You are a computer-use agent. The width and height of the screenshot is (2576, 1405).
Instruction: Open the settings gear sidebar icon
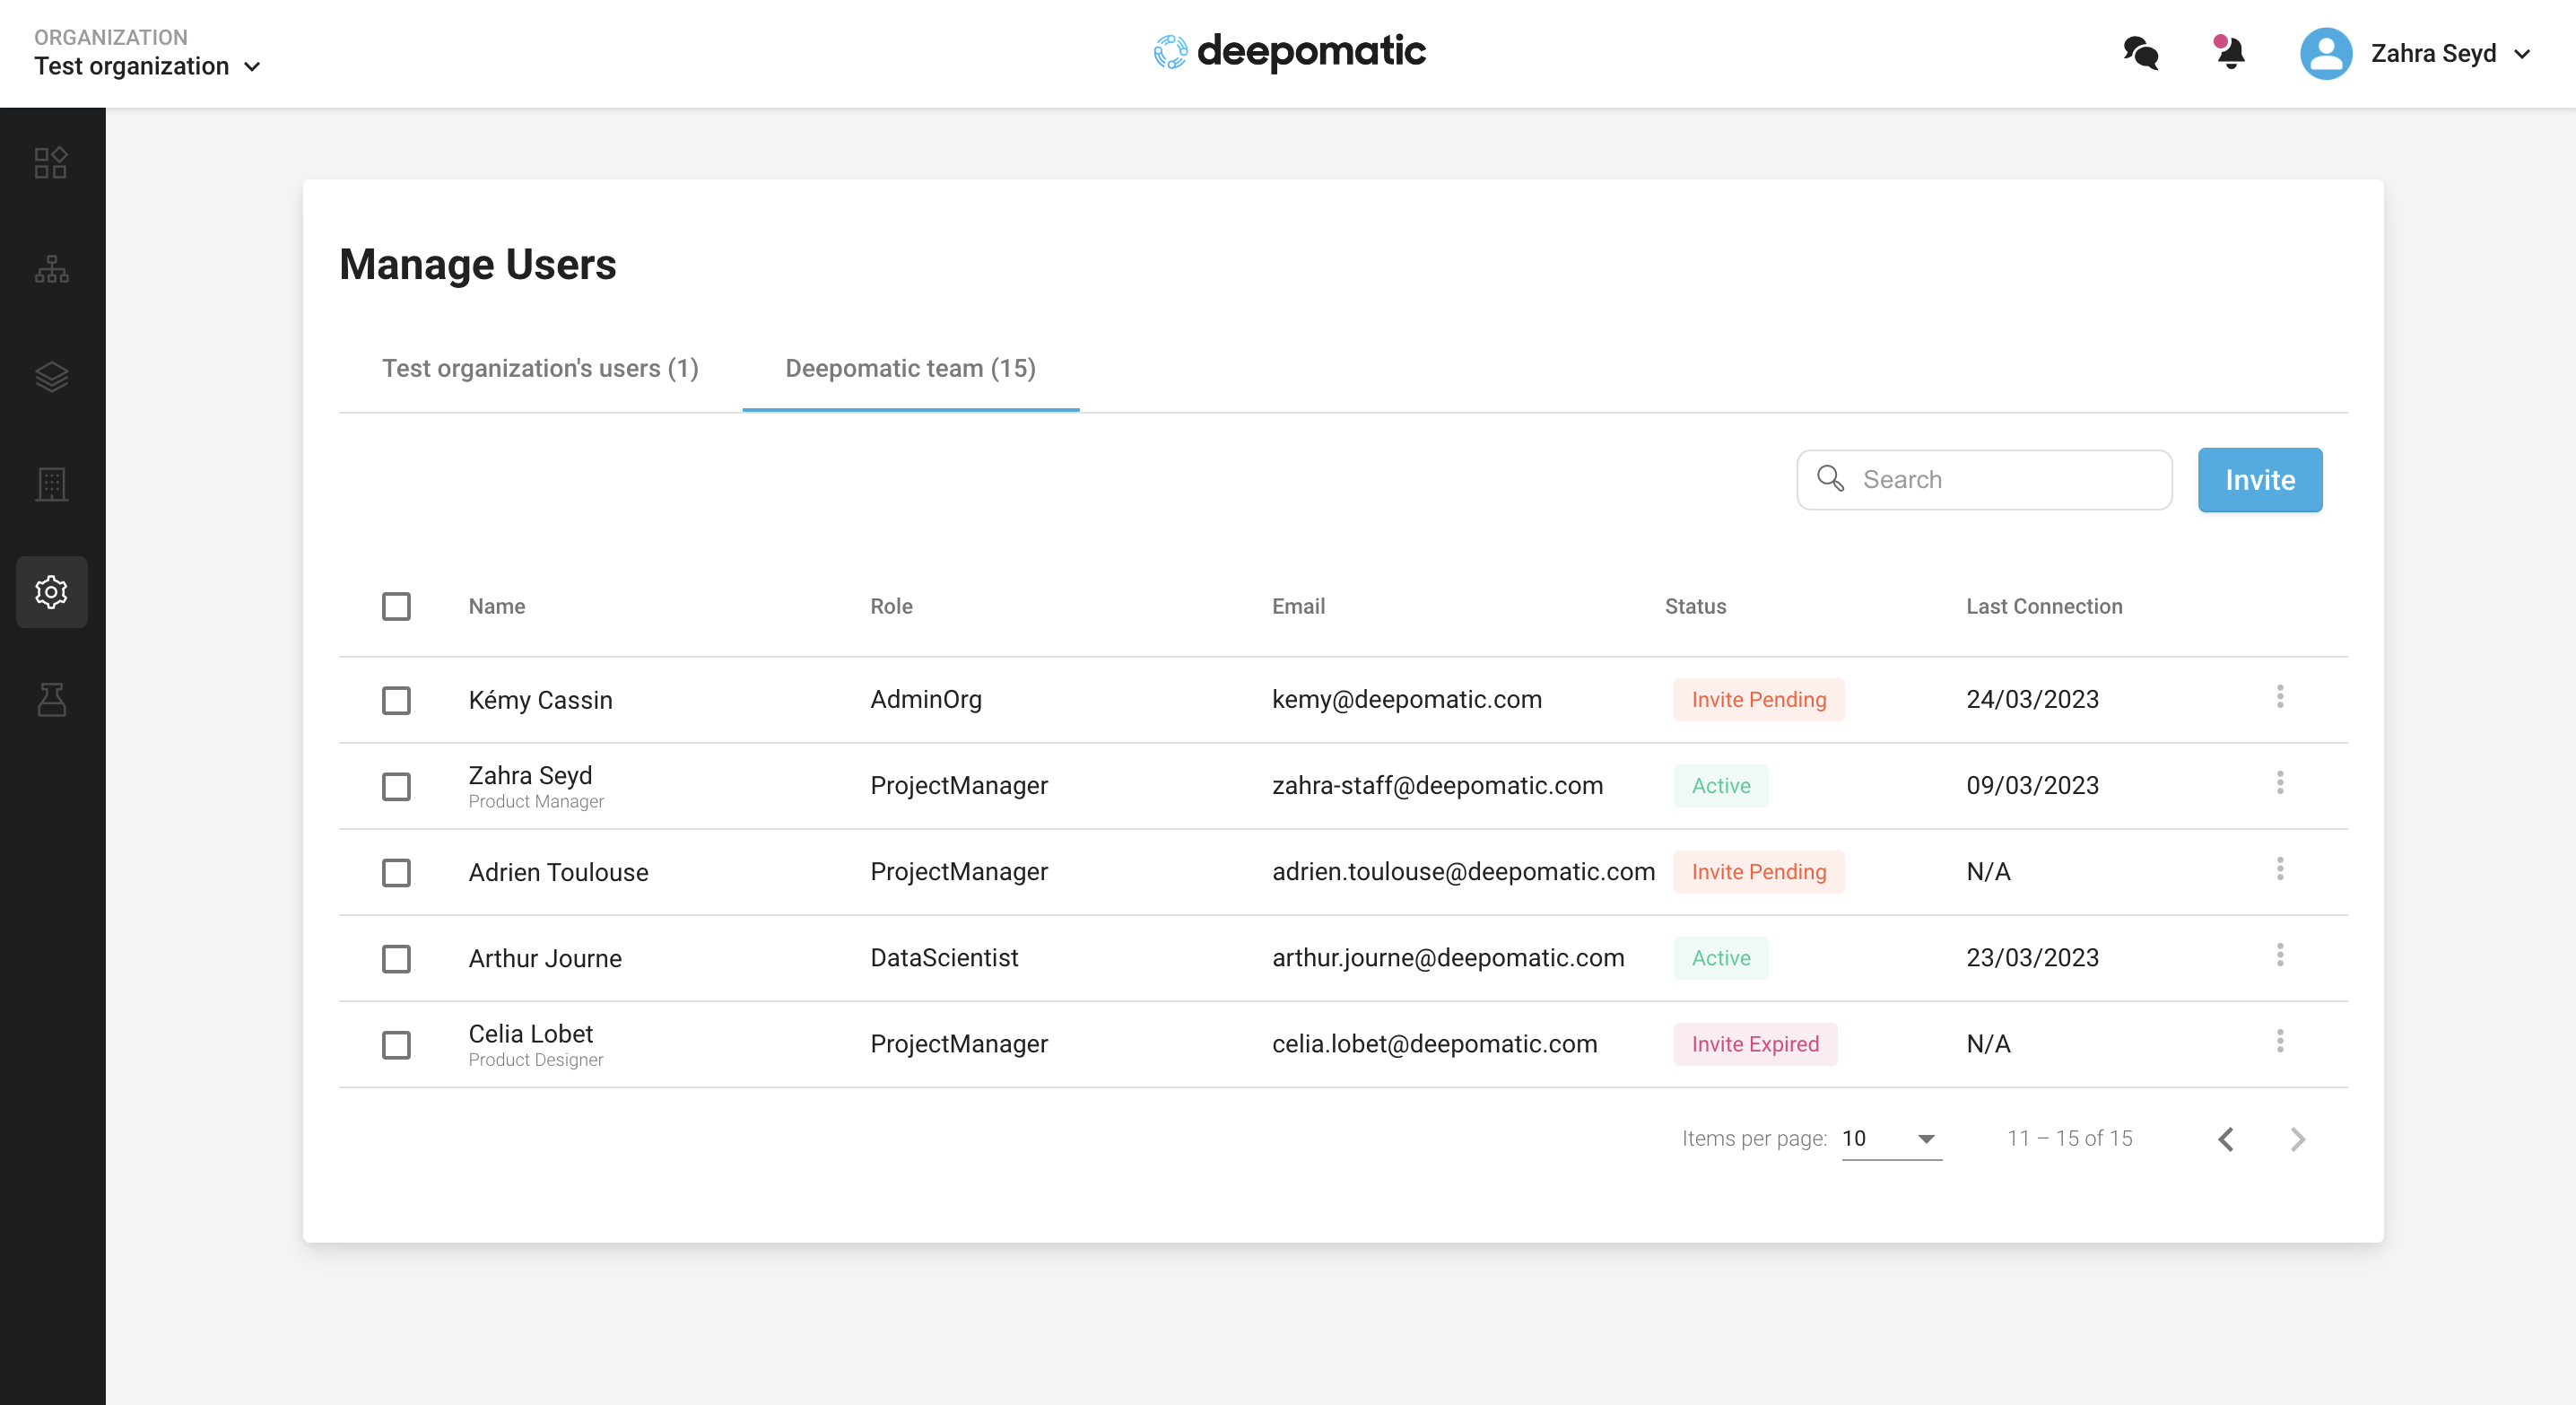(x=51, y=592)
